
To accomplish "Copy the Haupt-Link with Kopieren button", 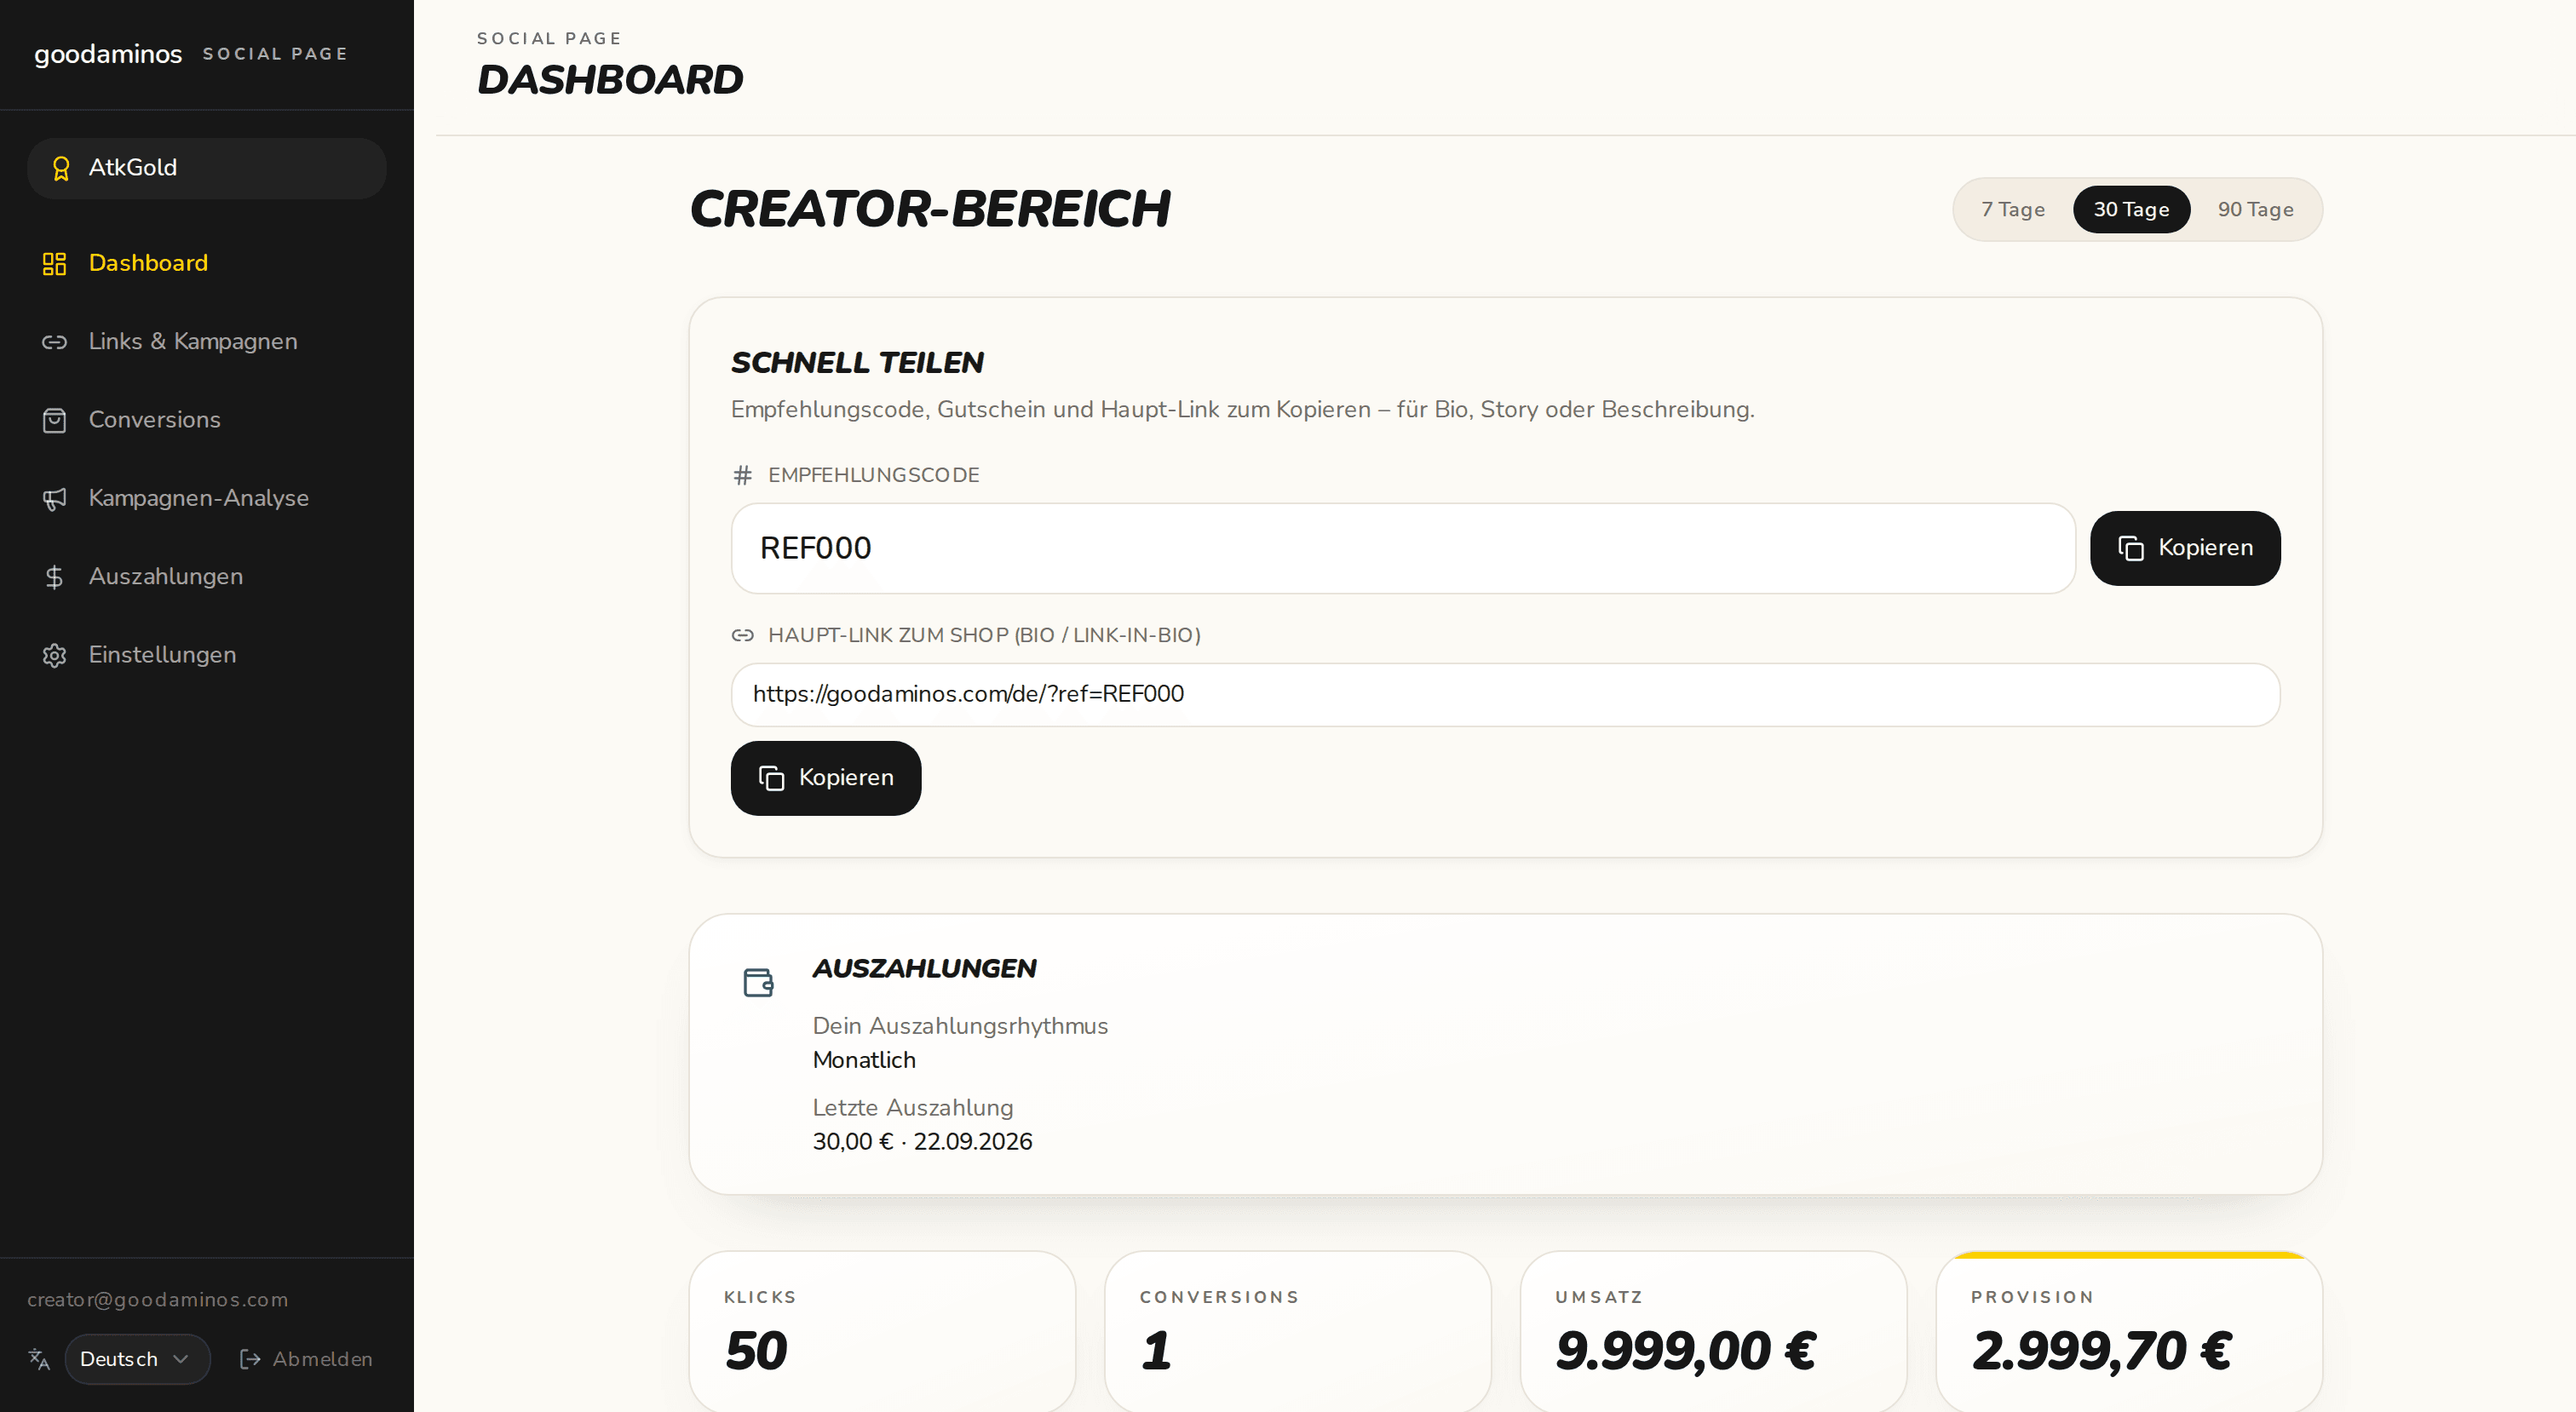I will tap(826, 778).
